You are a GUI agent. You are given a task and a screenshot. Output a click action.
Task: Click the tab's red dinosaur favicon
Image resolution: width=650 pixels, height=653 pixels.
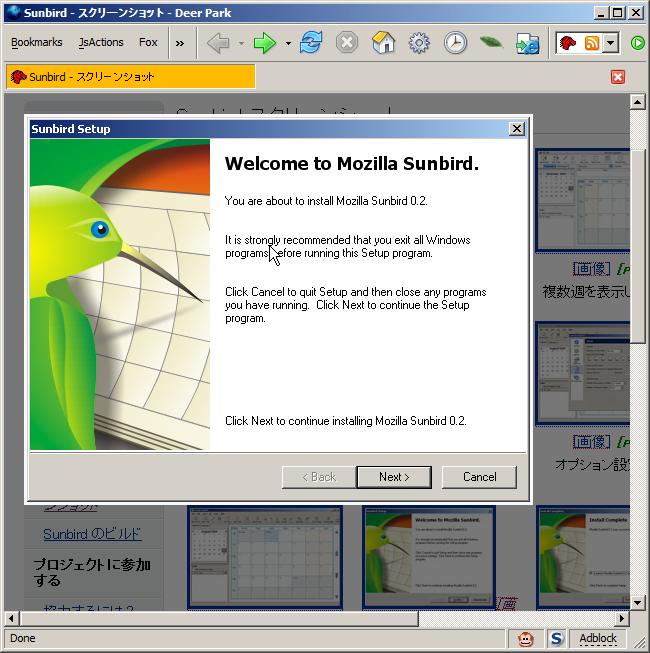[18, 77]
